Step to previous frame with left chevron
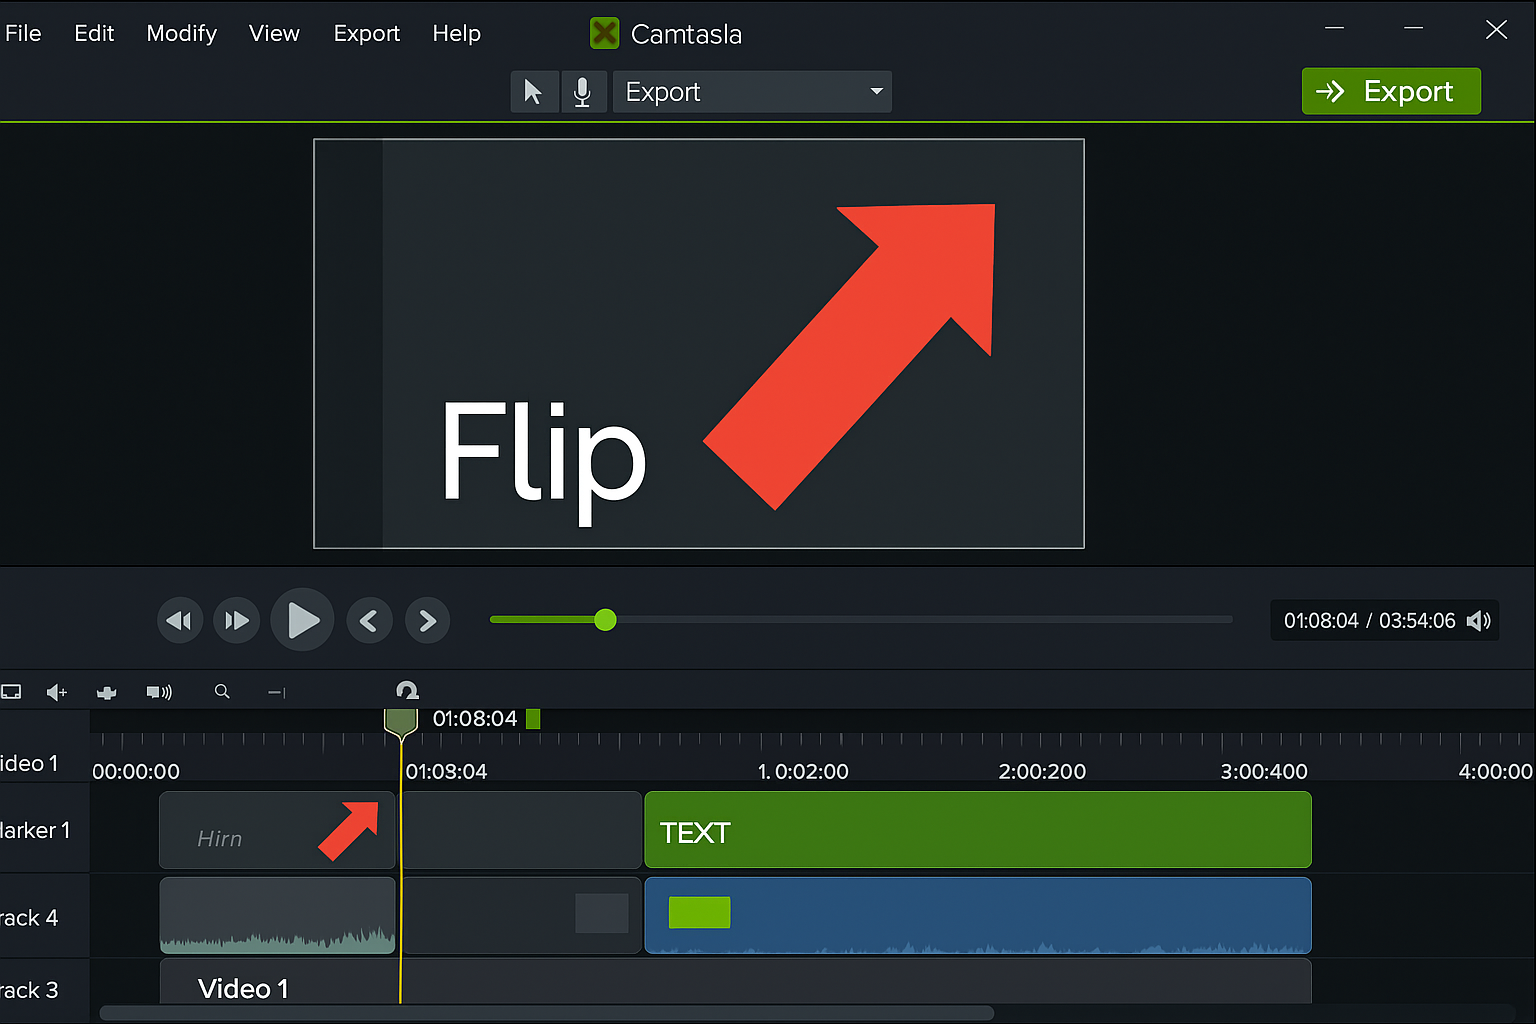Image resolution: width=1536 pixels, height=1024 pixels. (369, 621)
